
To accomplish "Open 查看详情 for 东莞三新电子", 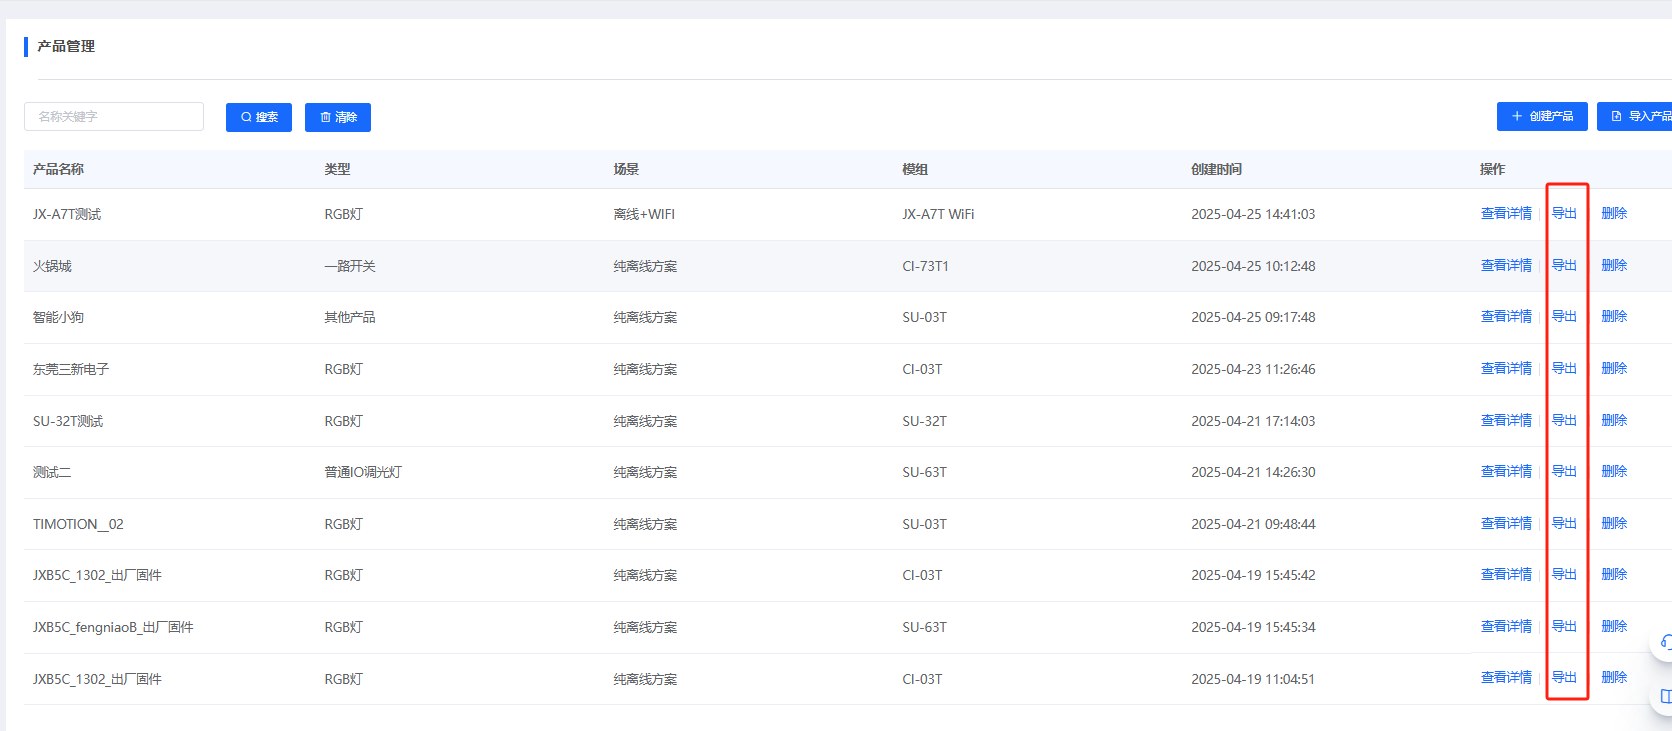I will pyautogui.click(x=1506, y=369).
